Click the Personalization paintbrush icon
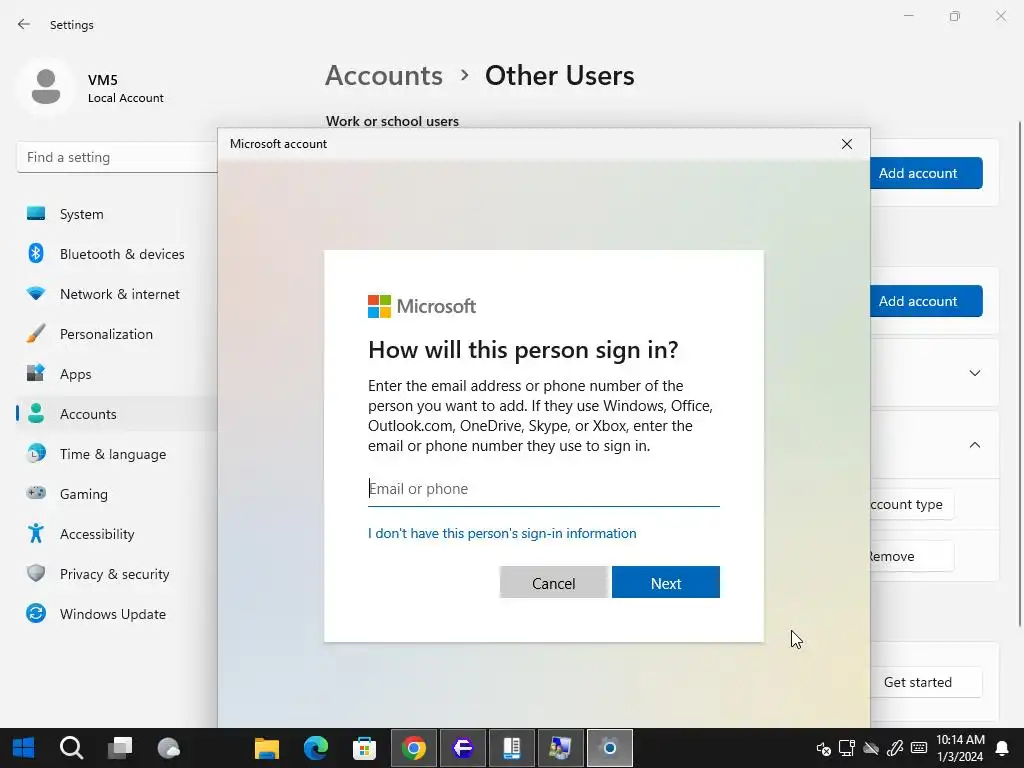Screen dimensions: 1024x768 pos(36,334)
